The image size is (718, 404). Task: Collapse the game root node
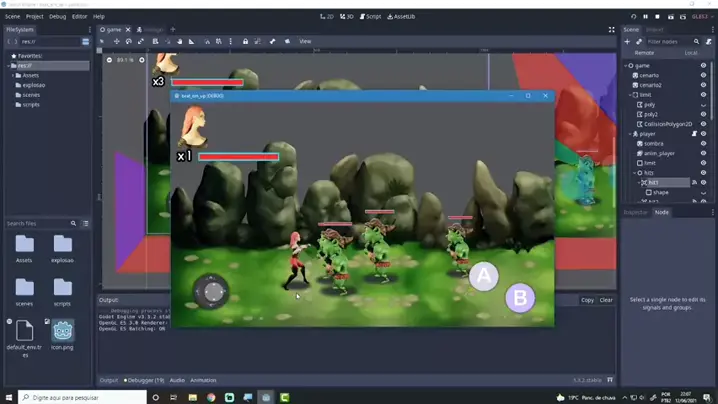click(626, 66)
